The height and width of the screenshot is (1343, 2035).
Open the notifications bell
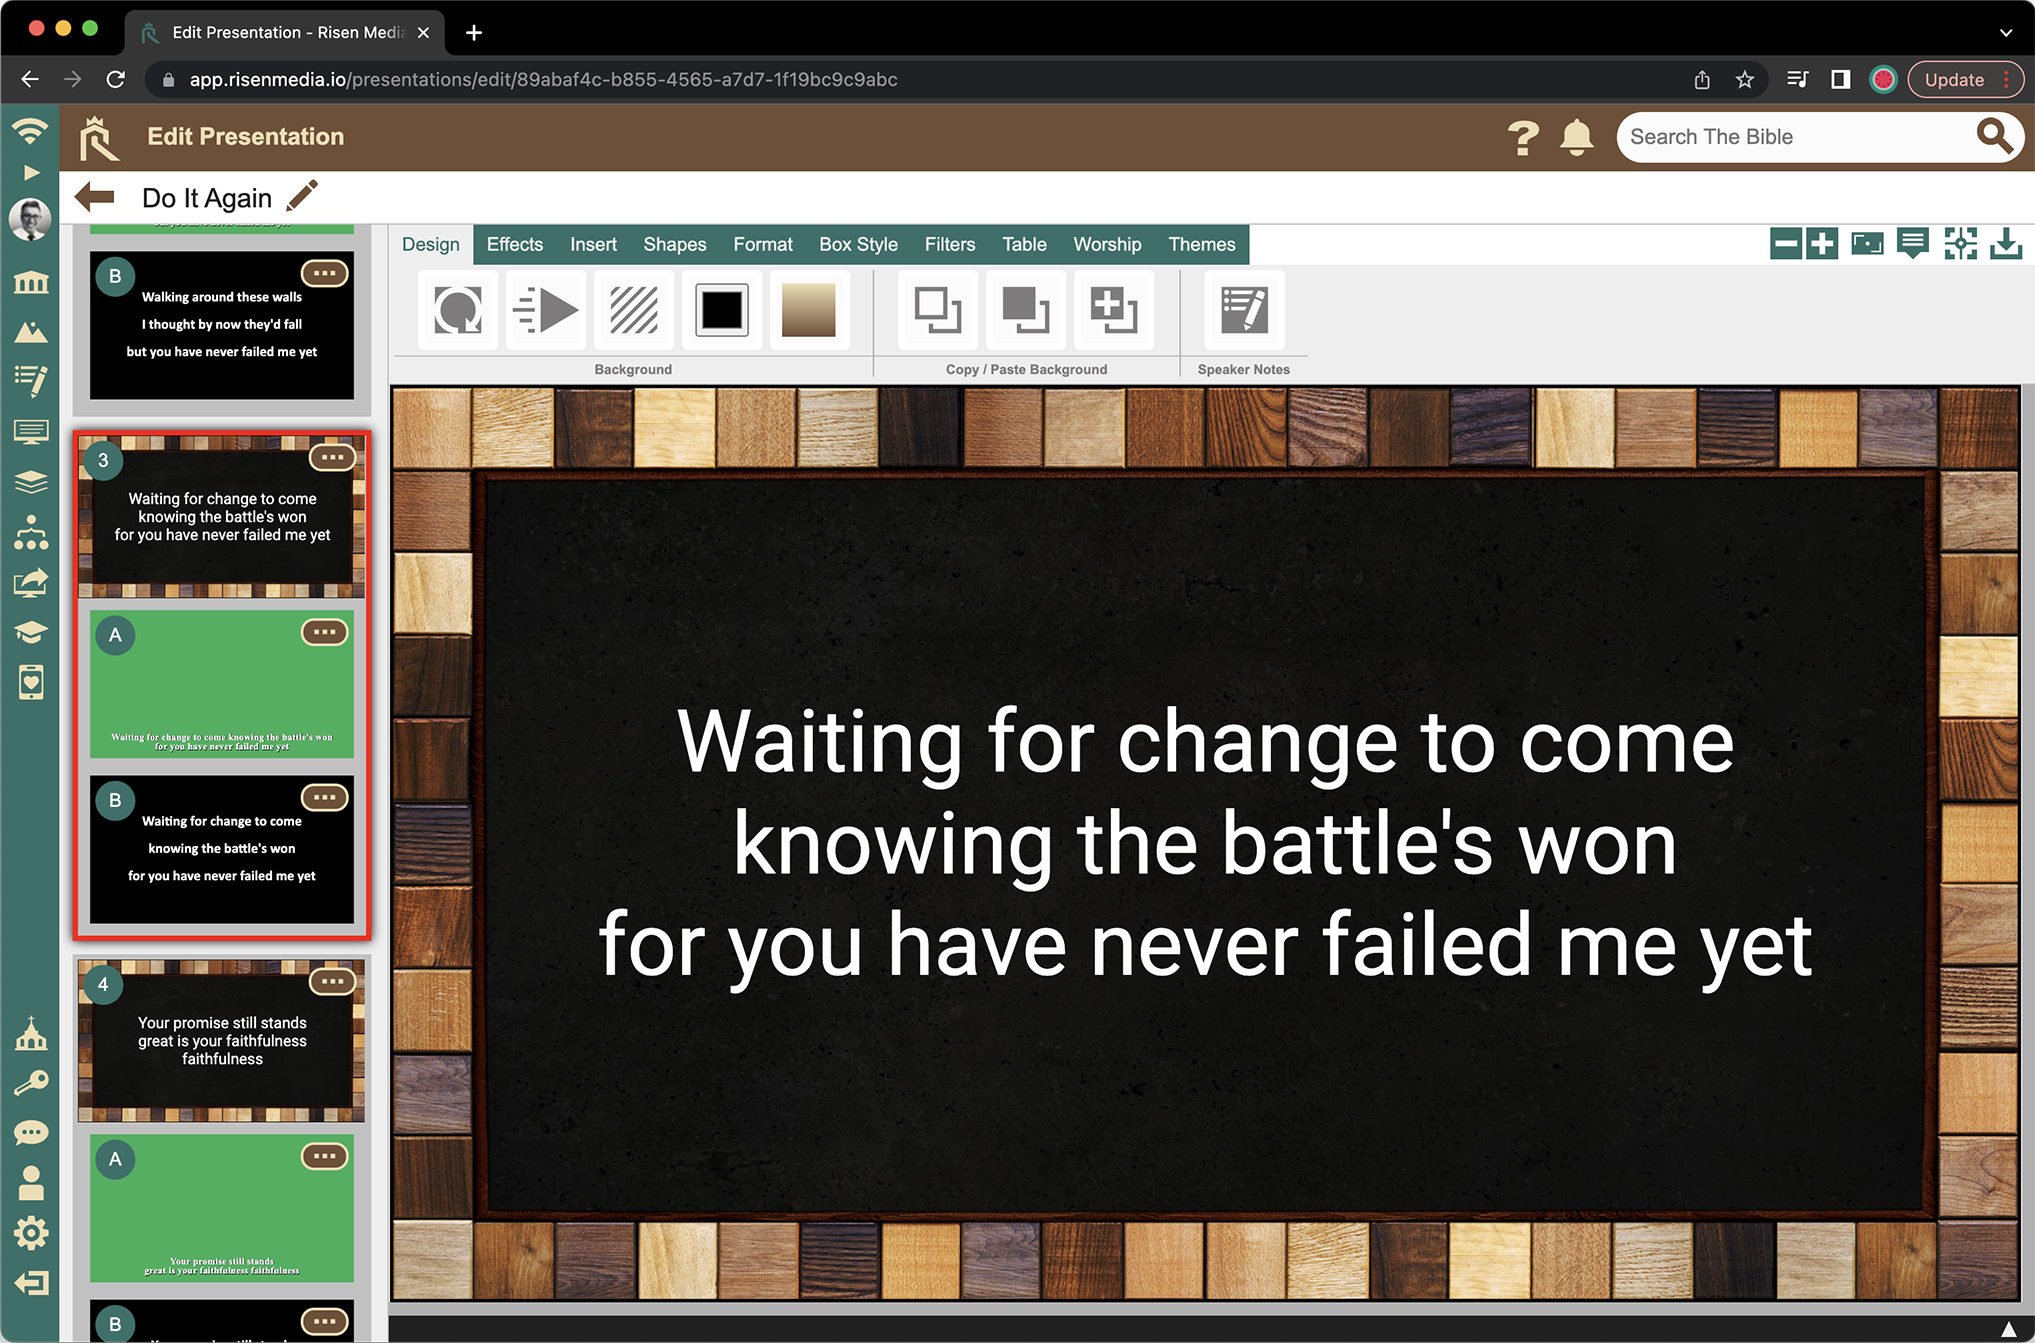tap(1577, 137)
